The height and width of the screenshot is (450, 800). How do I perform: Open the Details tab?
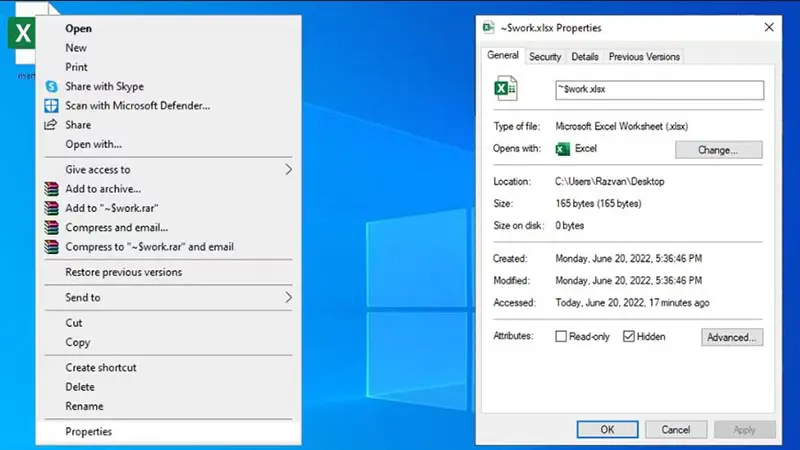(x=585, y=57)
